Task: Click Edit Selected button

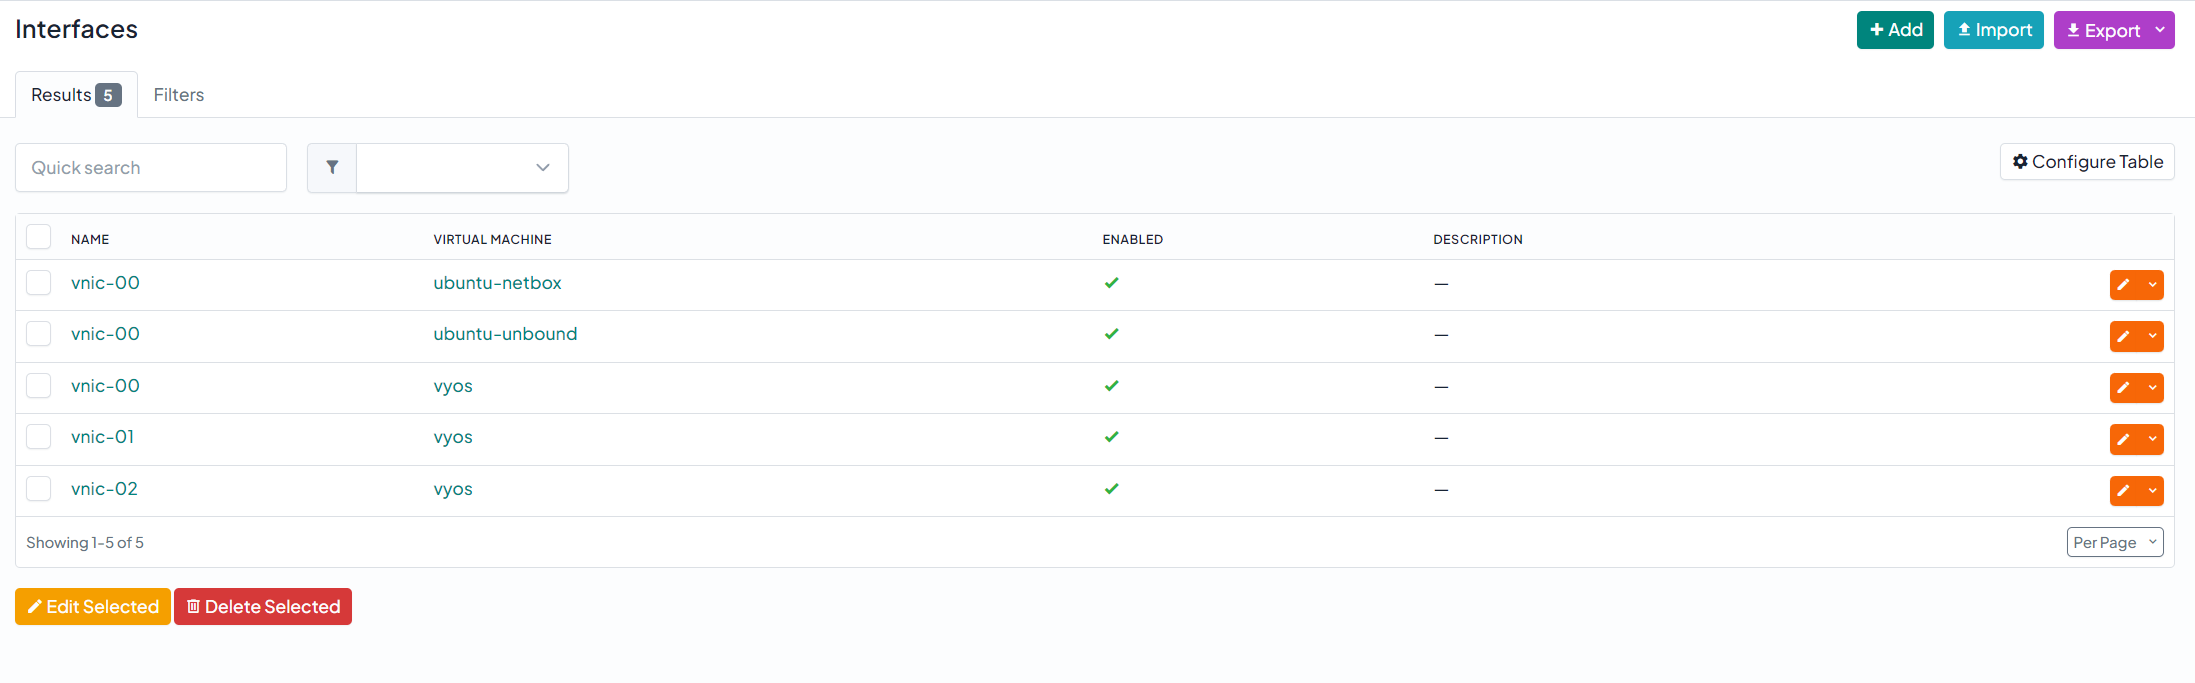Action: tap(93, 607)
